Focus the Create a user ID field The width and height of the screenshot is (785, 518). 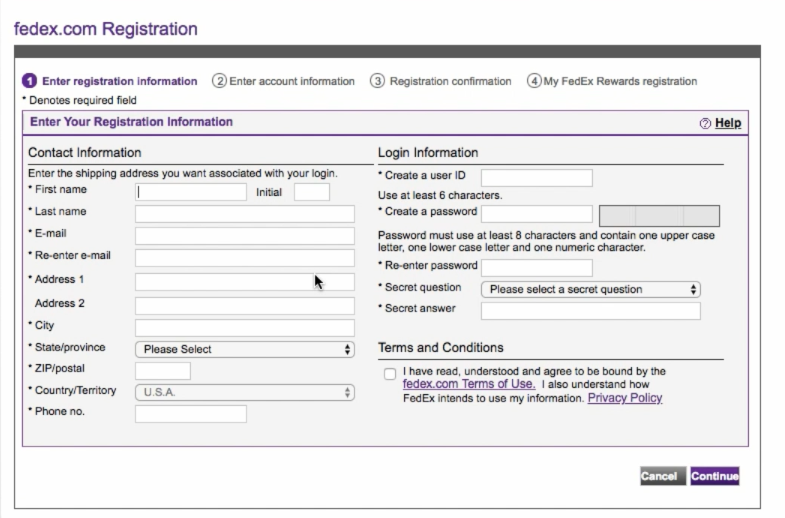(x=537, y=178)
